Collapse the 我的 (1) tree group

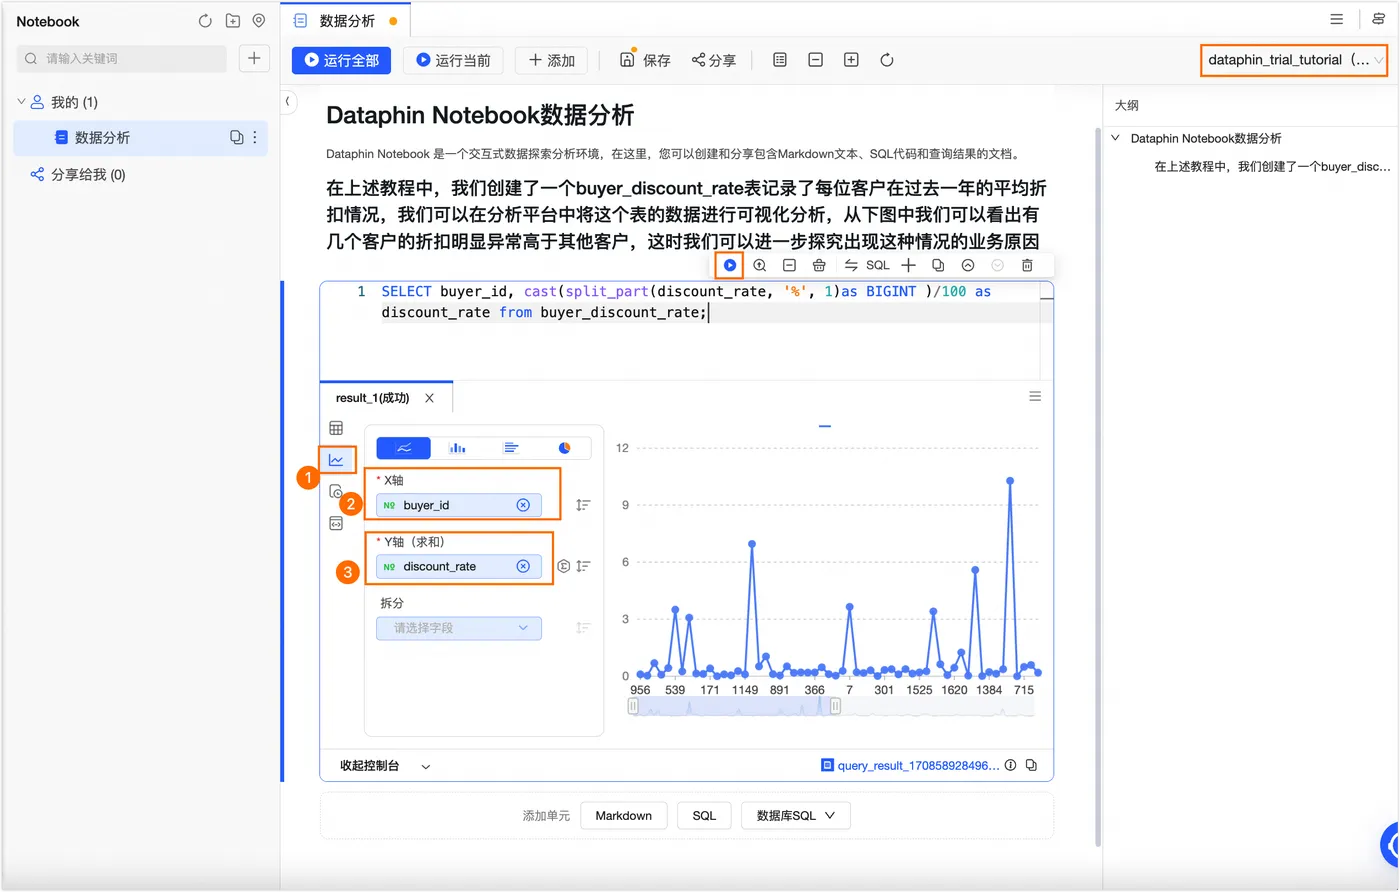[21, 102]
